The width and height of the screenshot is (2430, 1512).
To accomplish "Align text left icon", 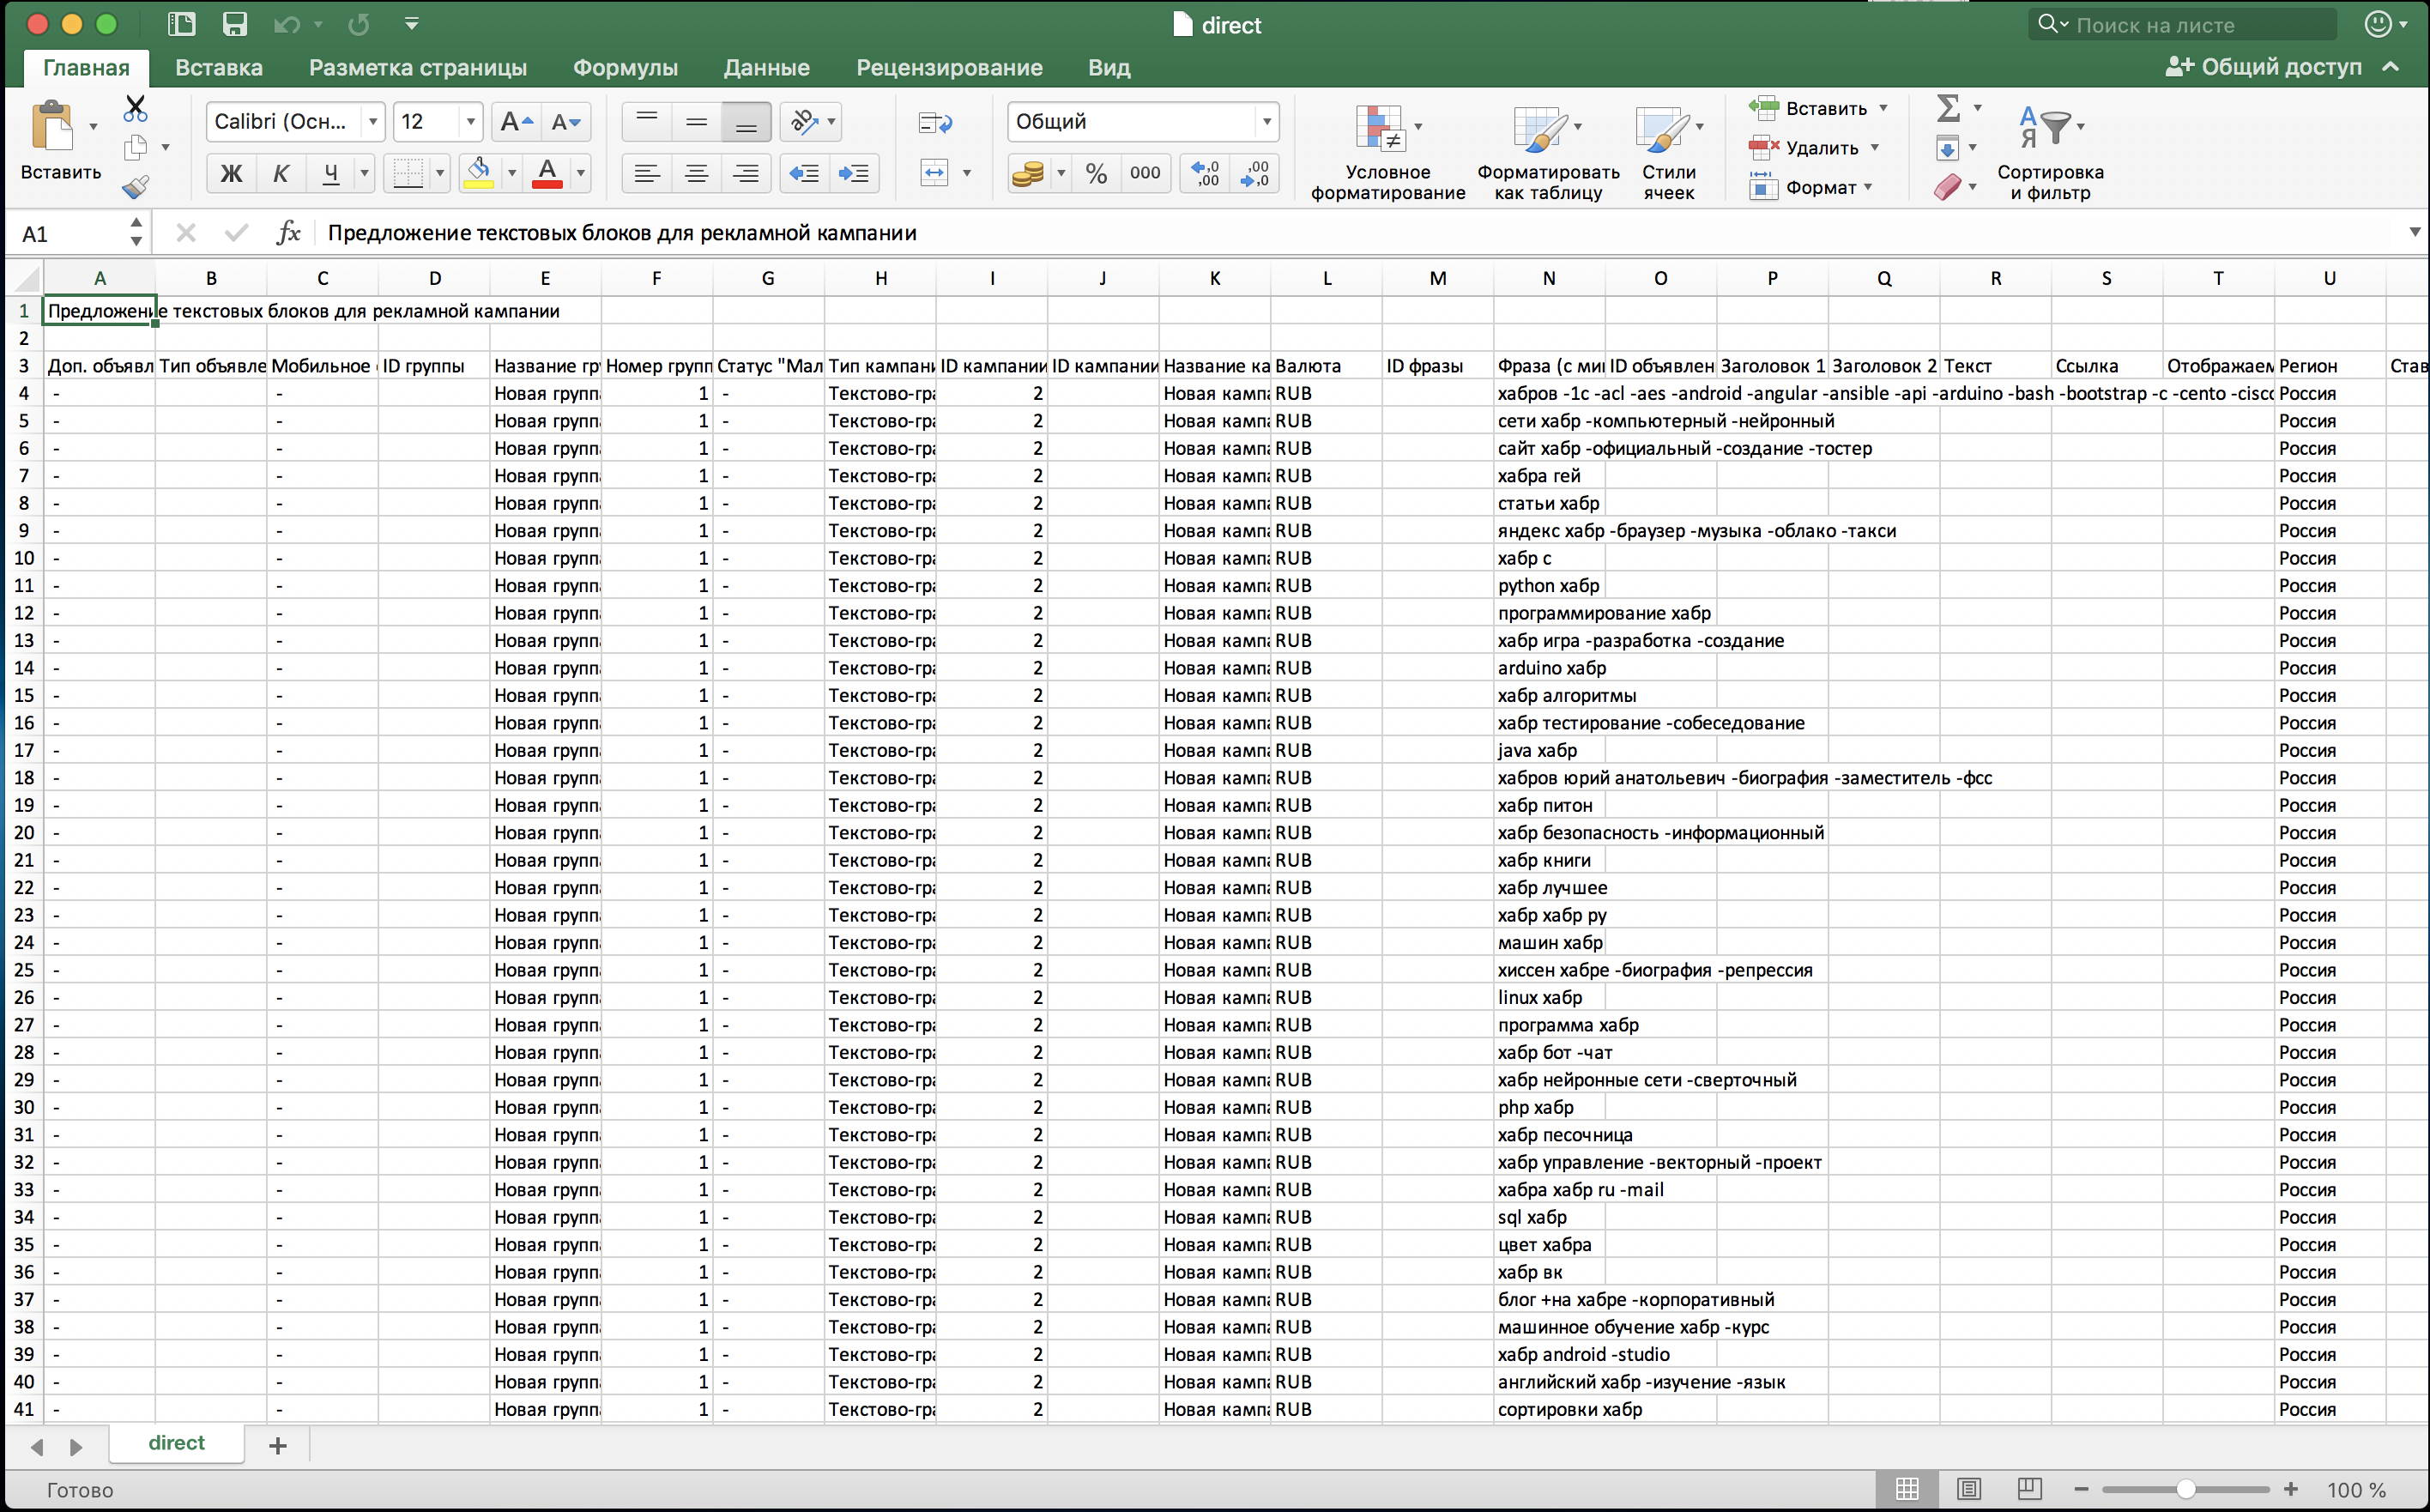I will tap(647, 173).
